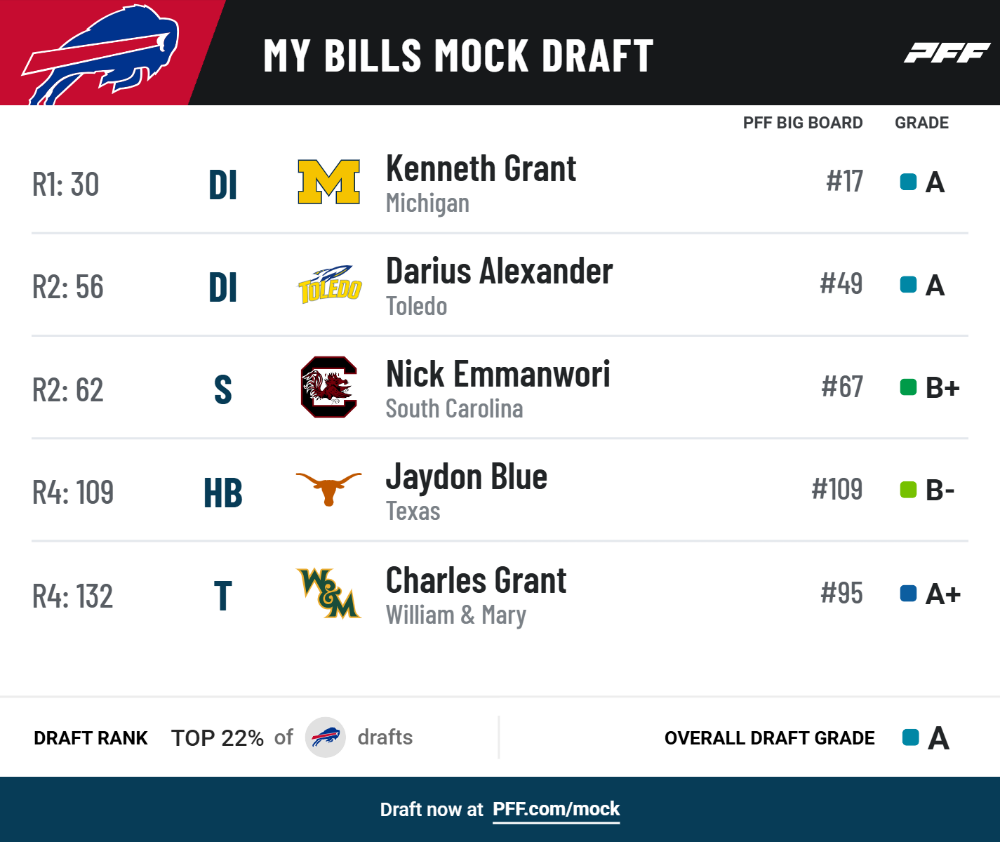Click the Jaydon Blue player name
The image size is (1000, 842).
(466, 477)
